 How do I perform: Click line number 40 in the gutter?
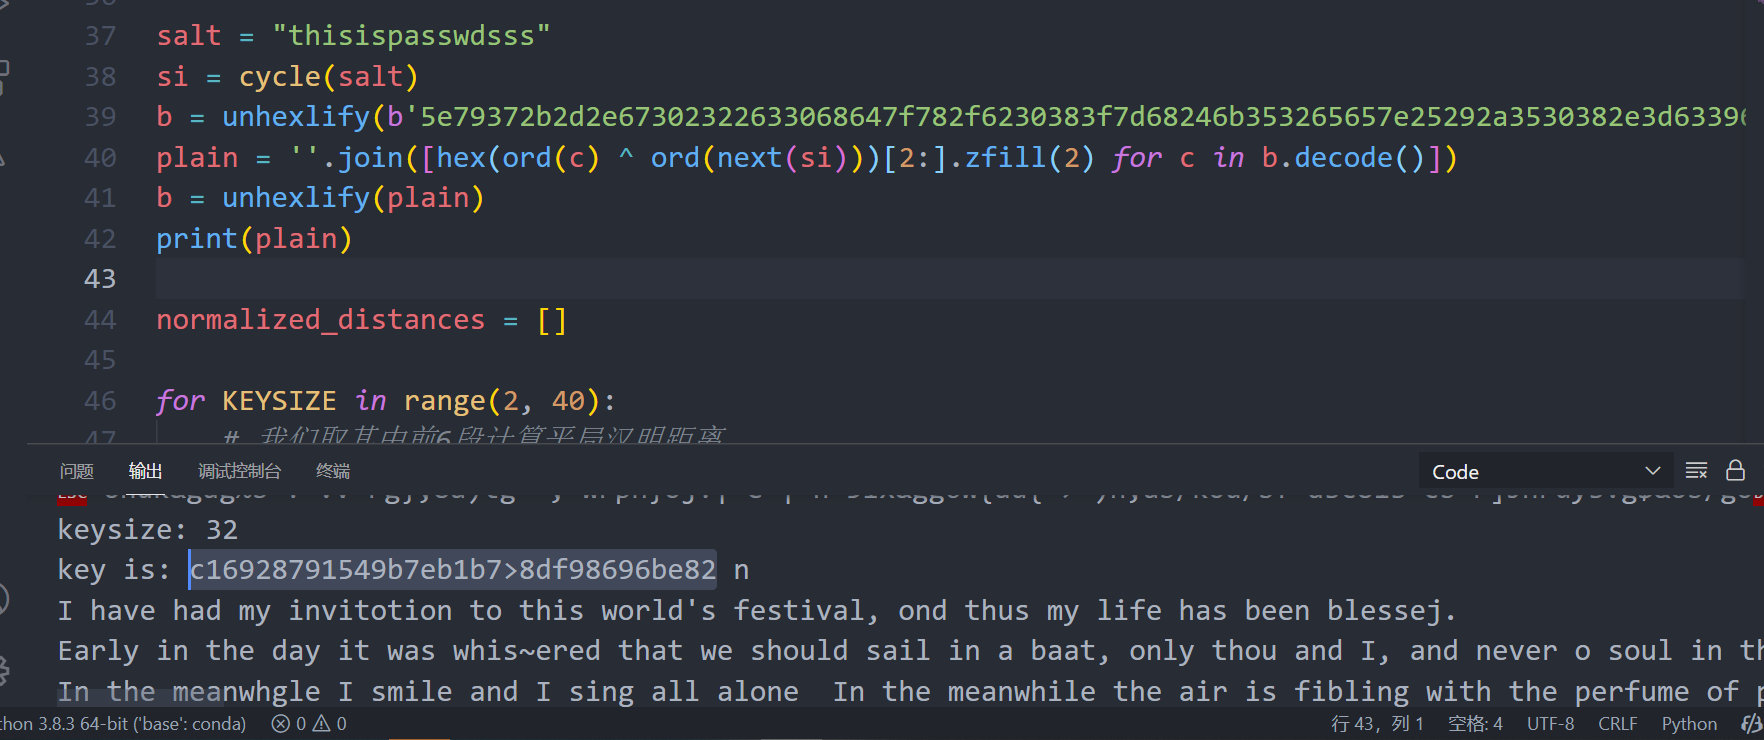[x=100, y=158]
